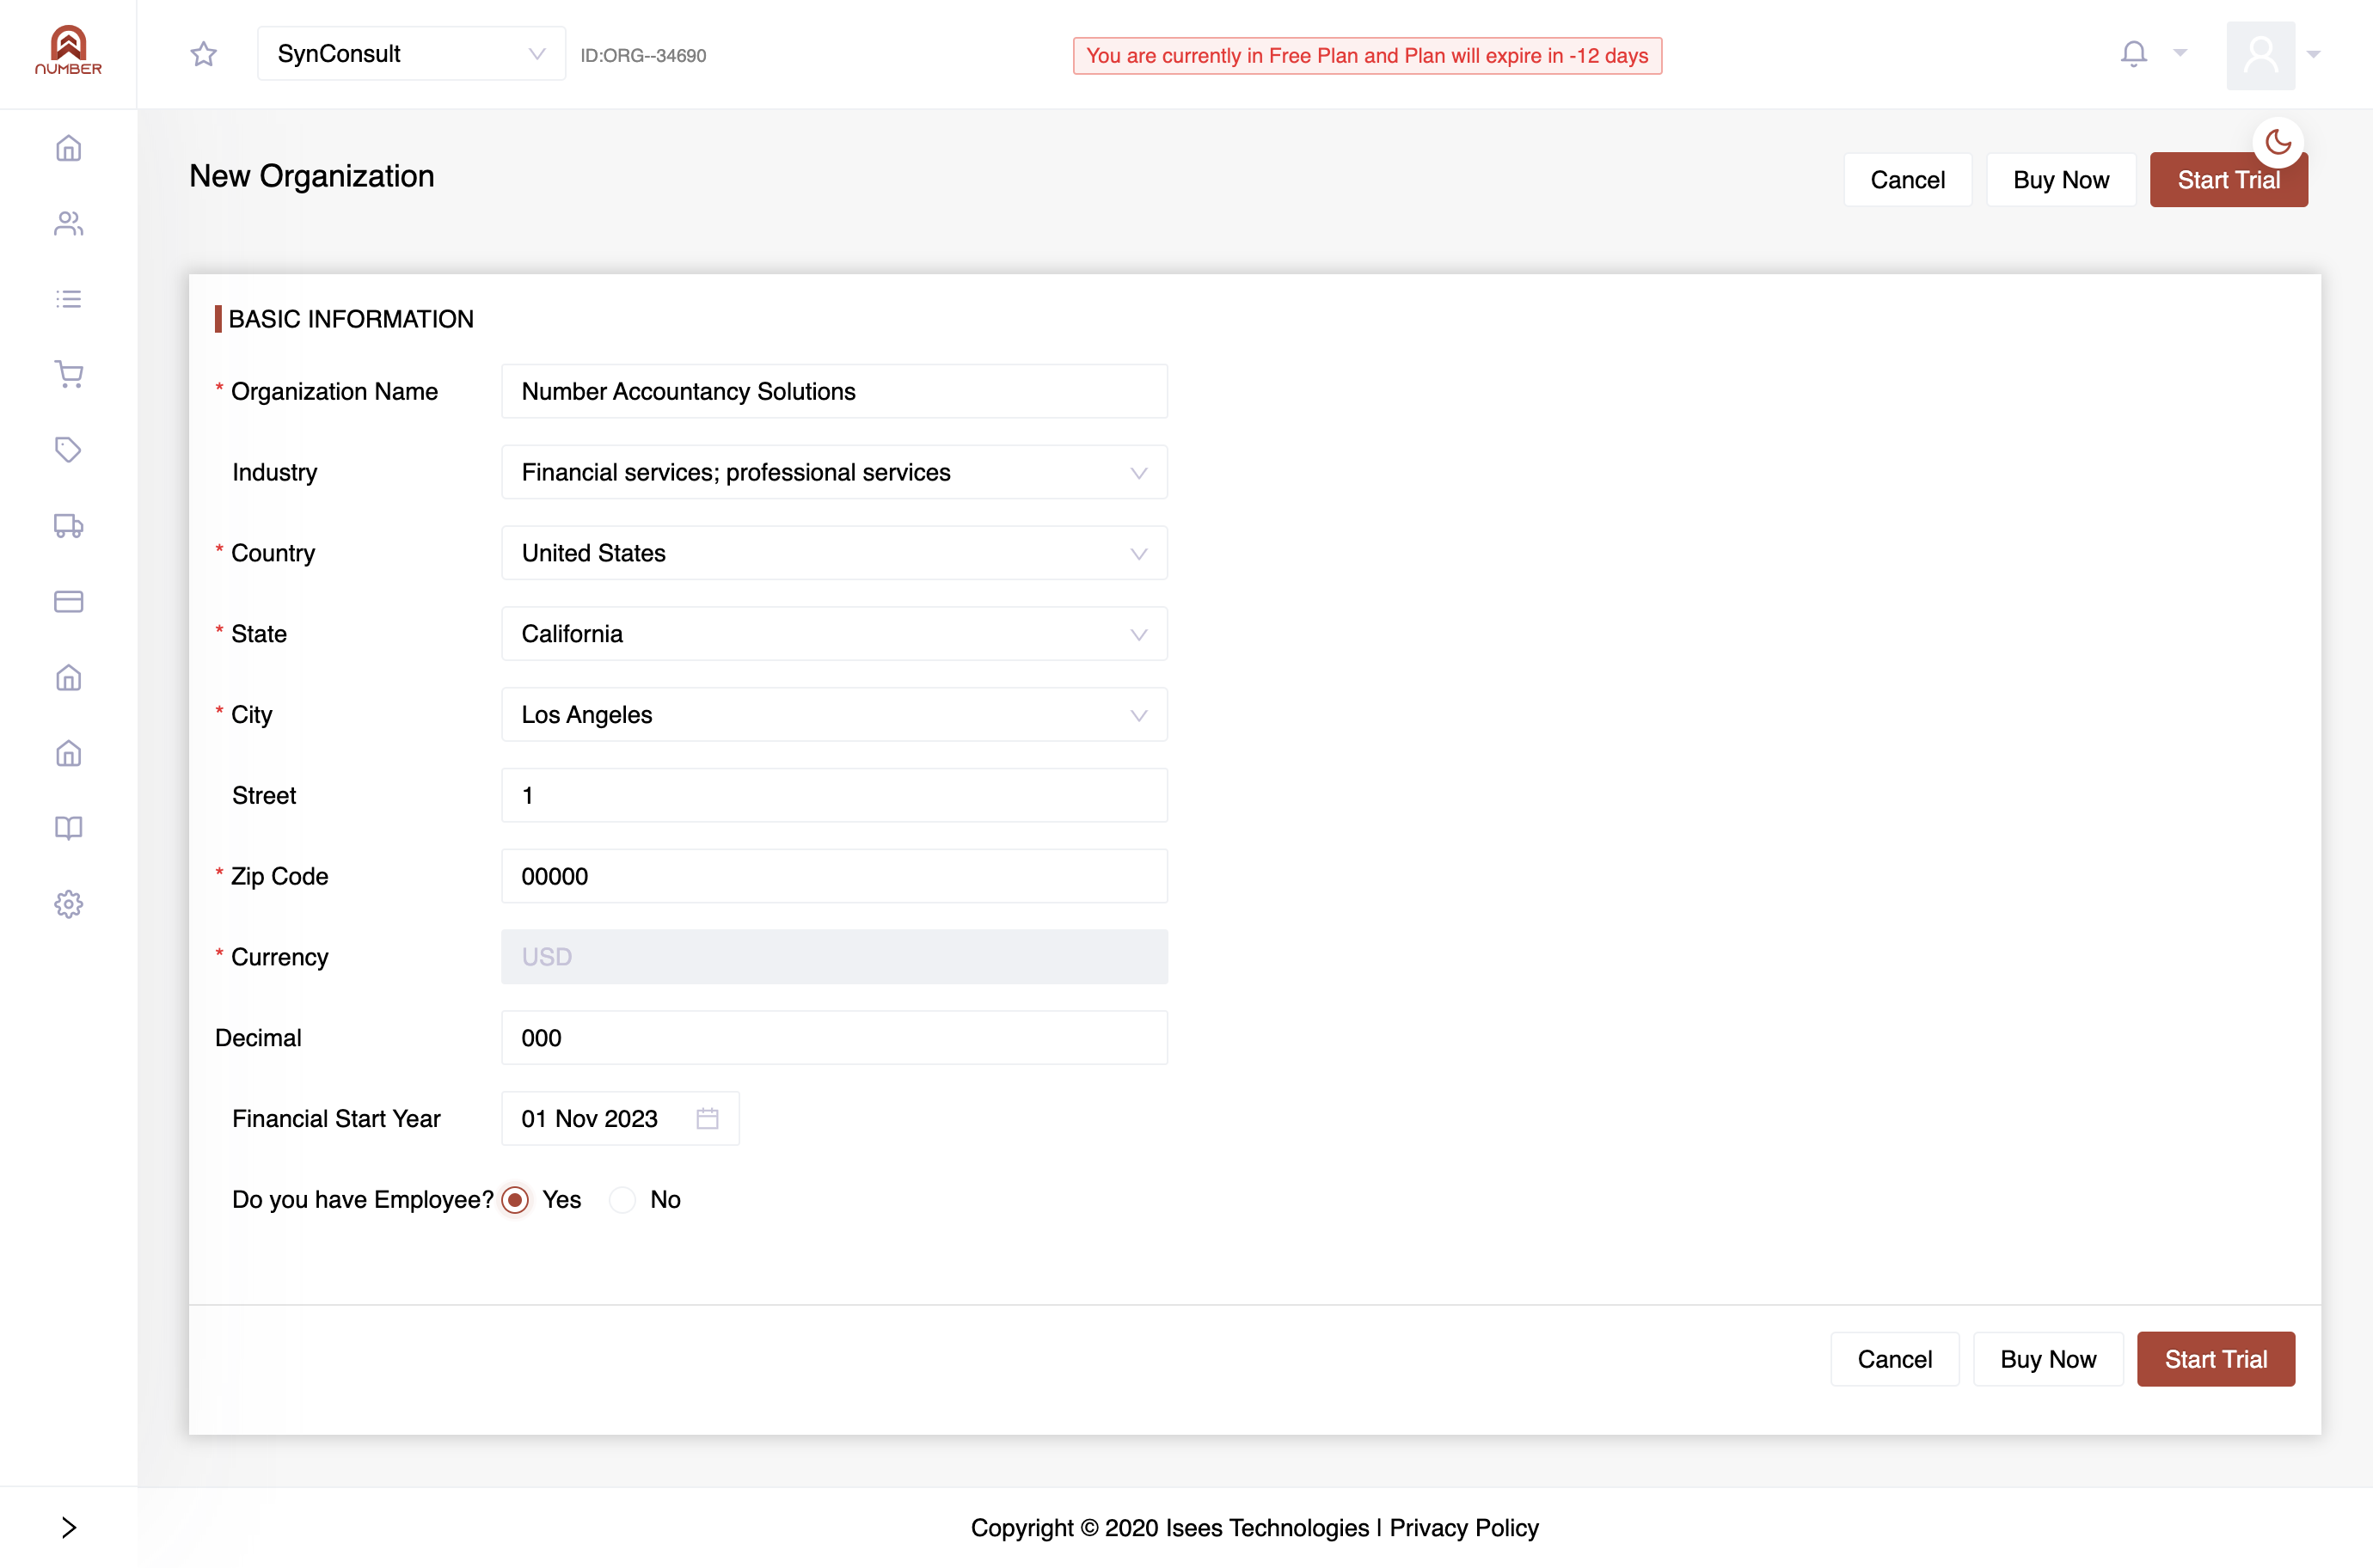Screen dimensions: 2373x1568
Task: Open the settings gear icon in sidebar
Action: [68, 904]
